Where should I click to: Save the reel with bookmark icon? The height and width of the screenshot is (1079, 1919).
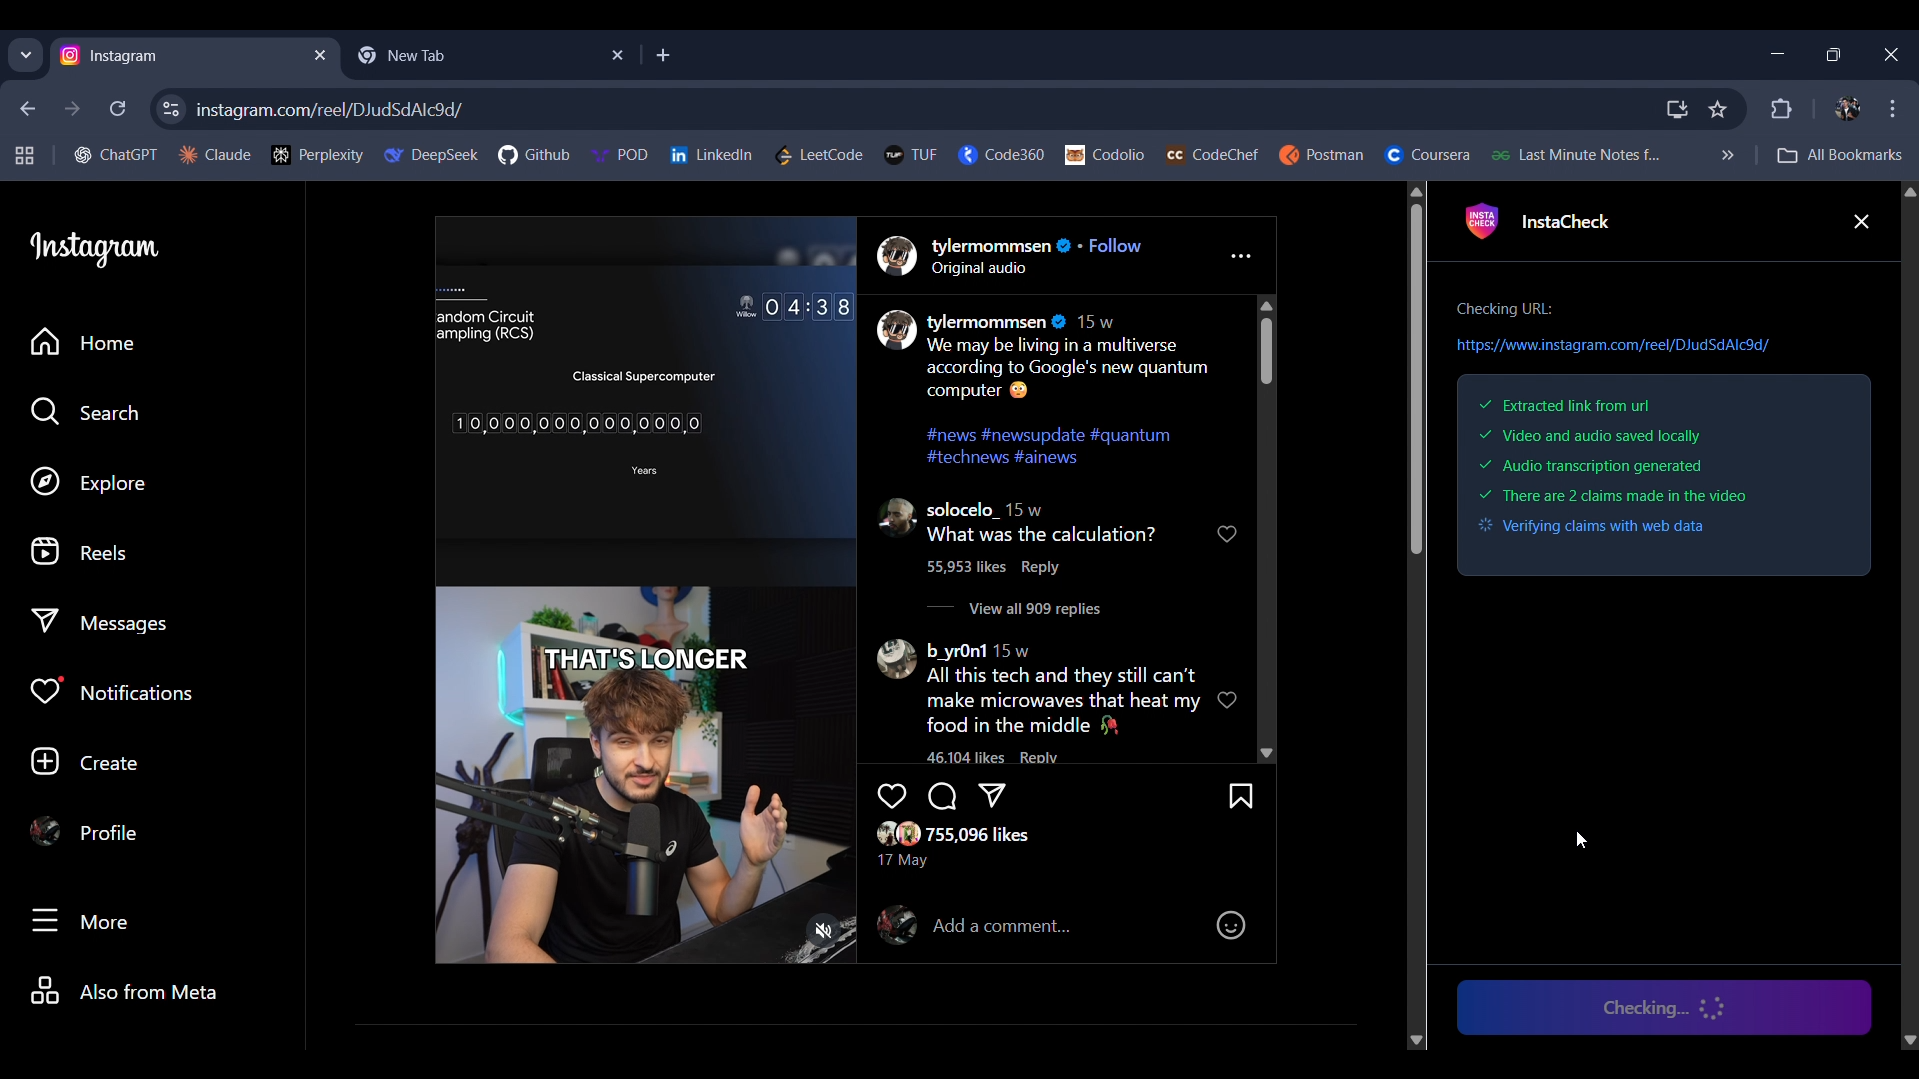pyautogui.click(x=1241, y=796)
